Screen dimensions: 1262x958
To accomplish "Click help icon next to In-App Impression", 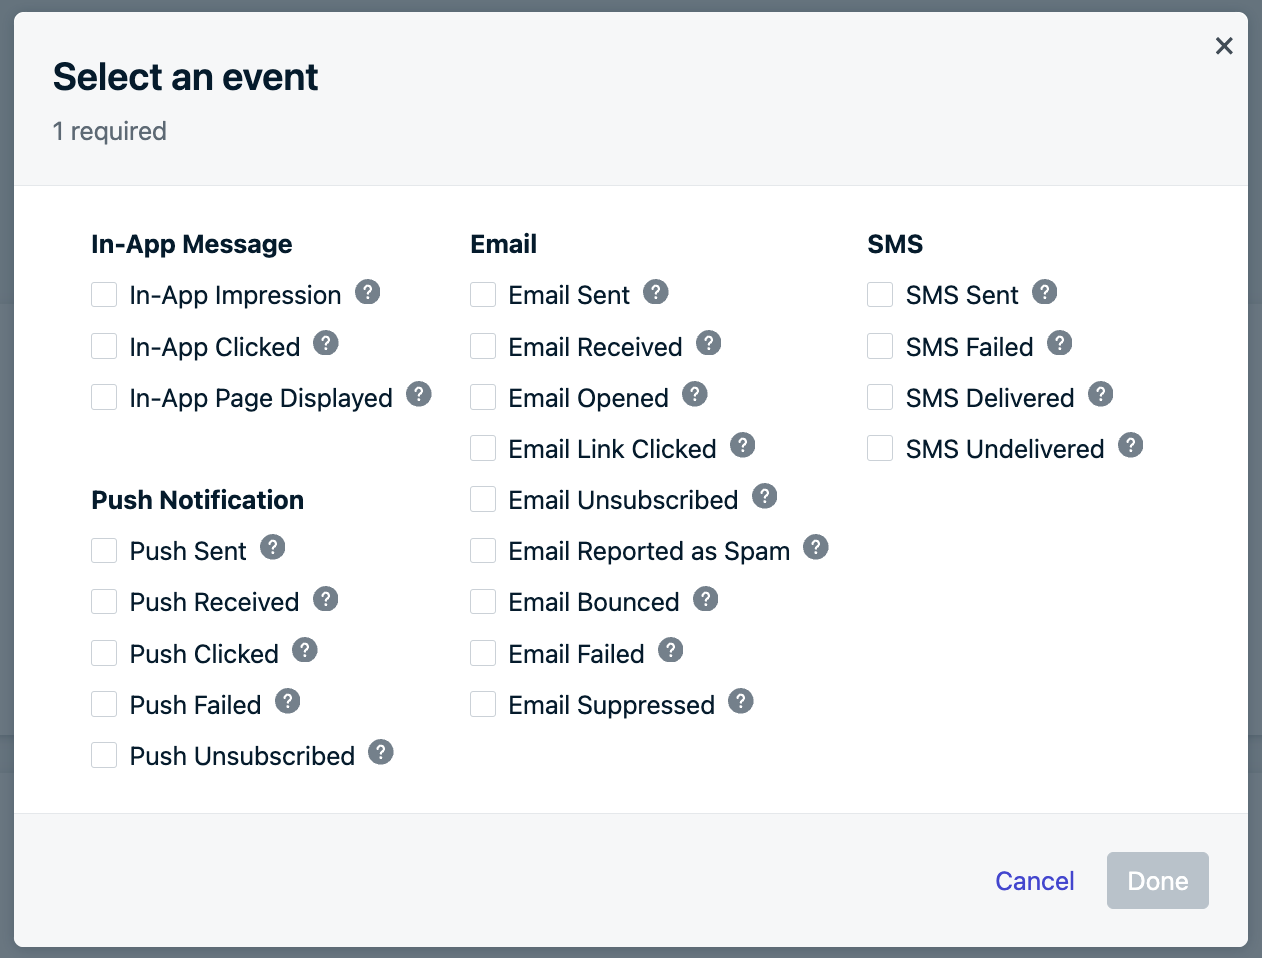I will [368, 292].
